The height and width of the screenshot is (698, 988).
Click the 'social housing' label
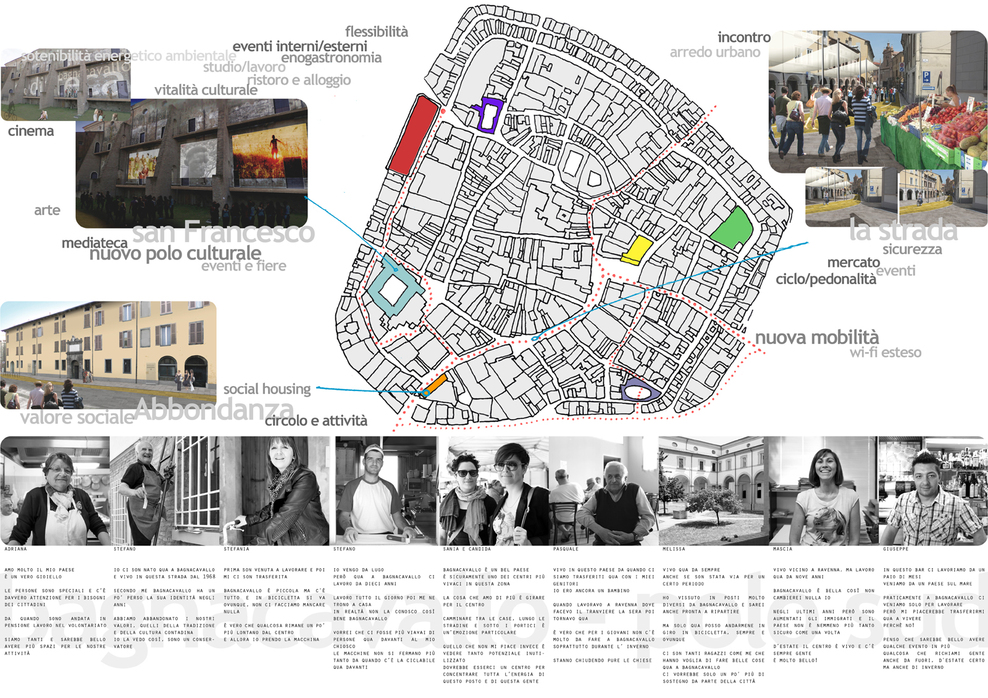click(267, 389)
